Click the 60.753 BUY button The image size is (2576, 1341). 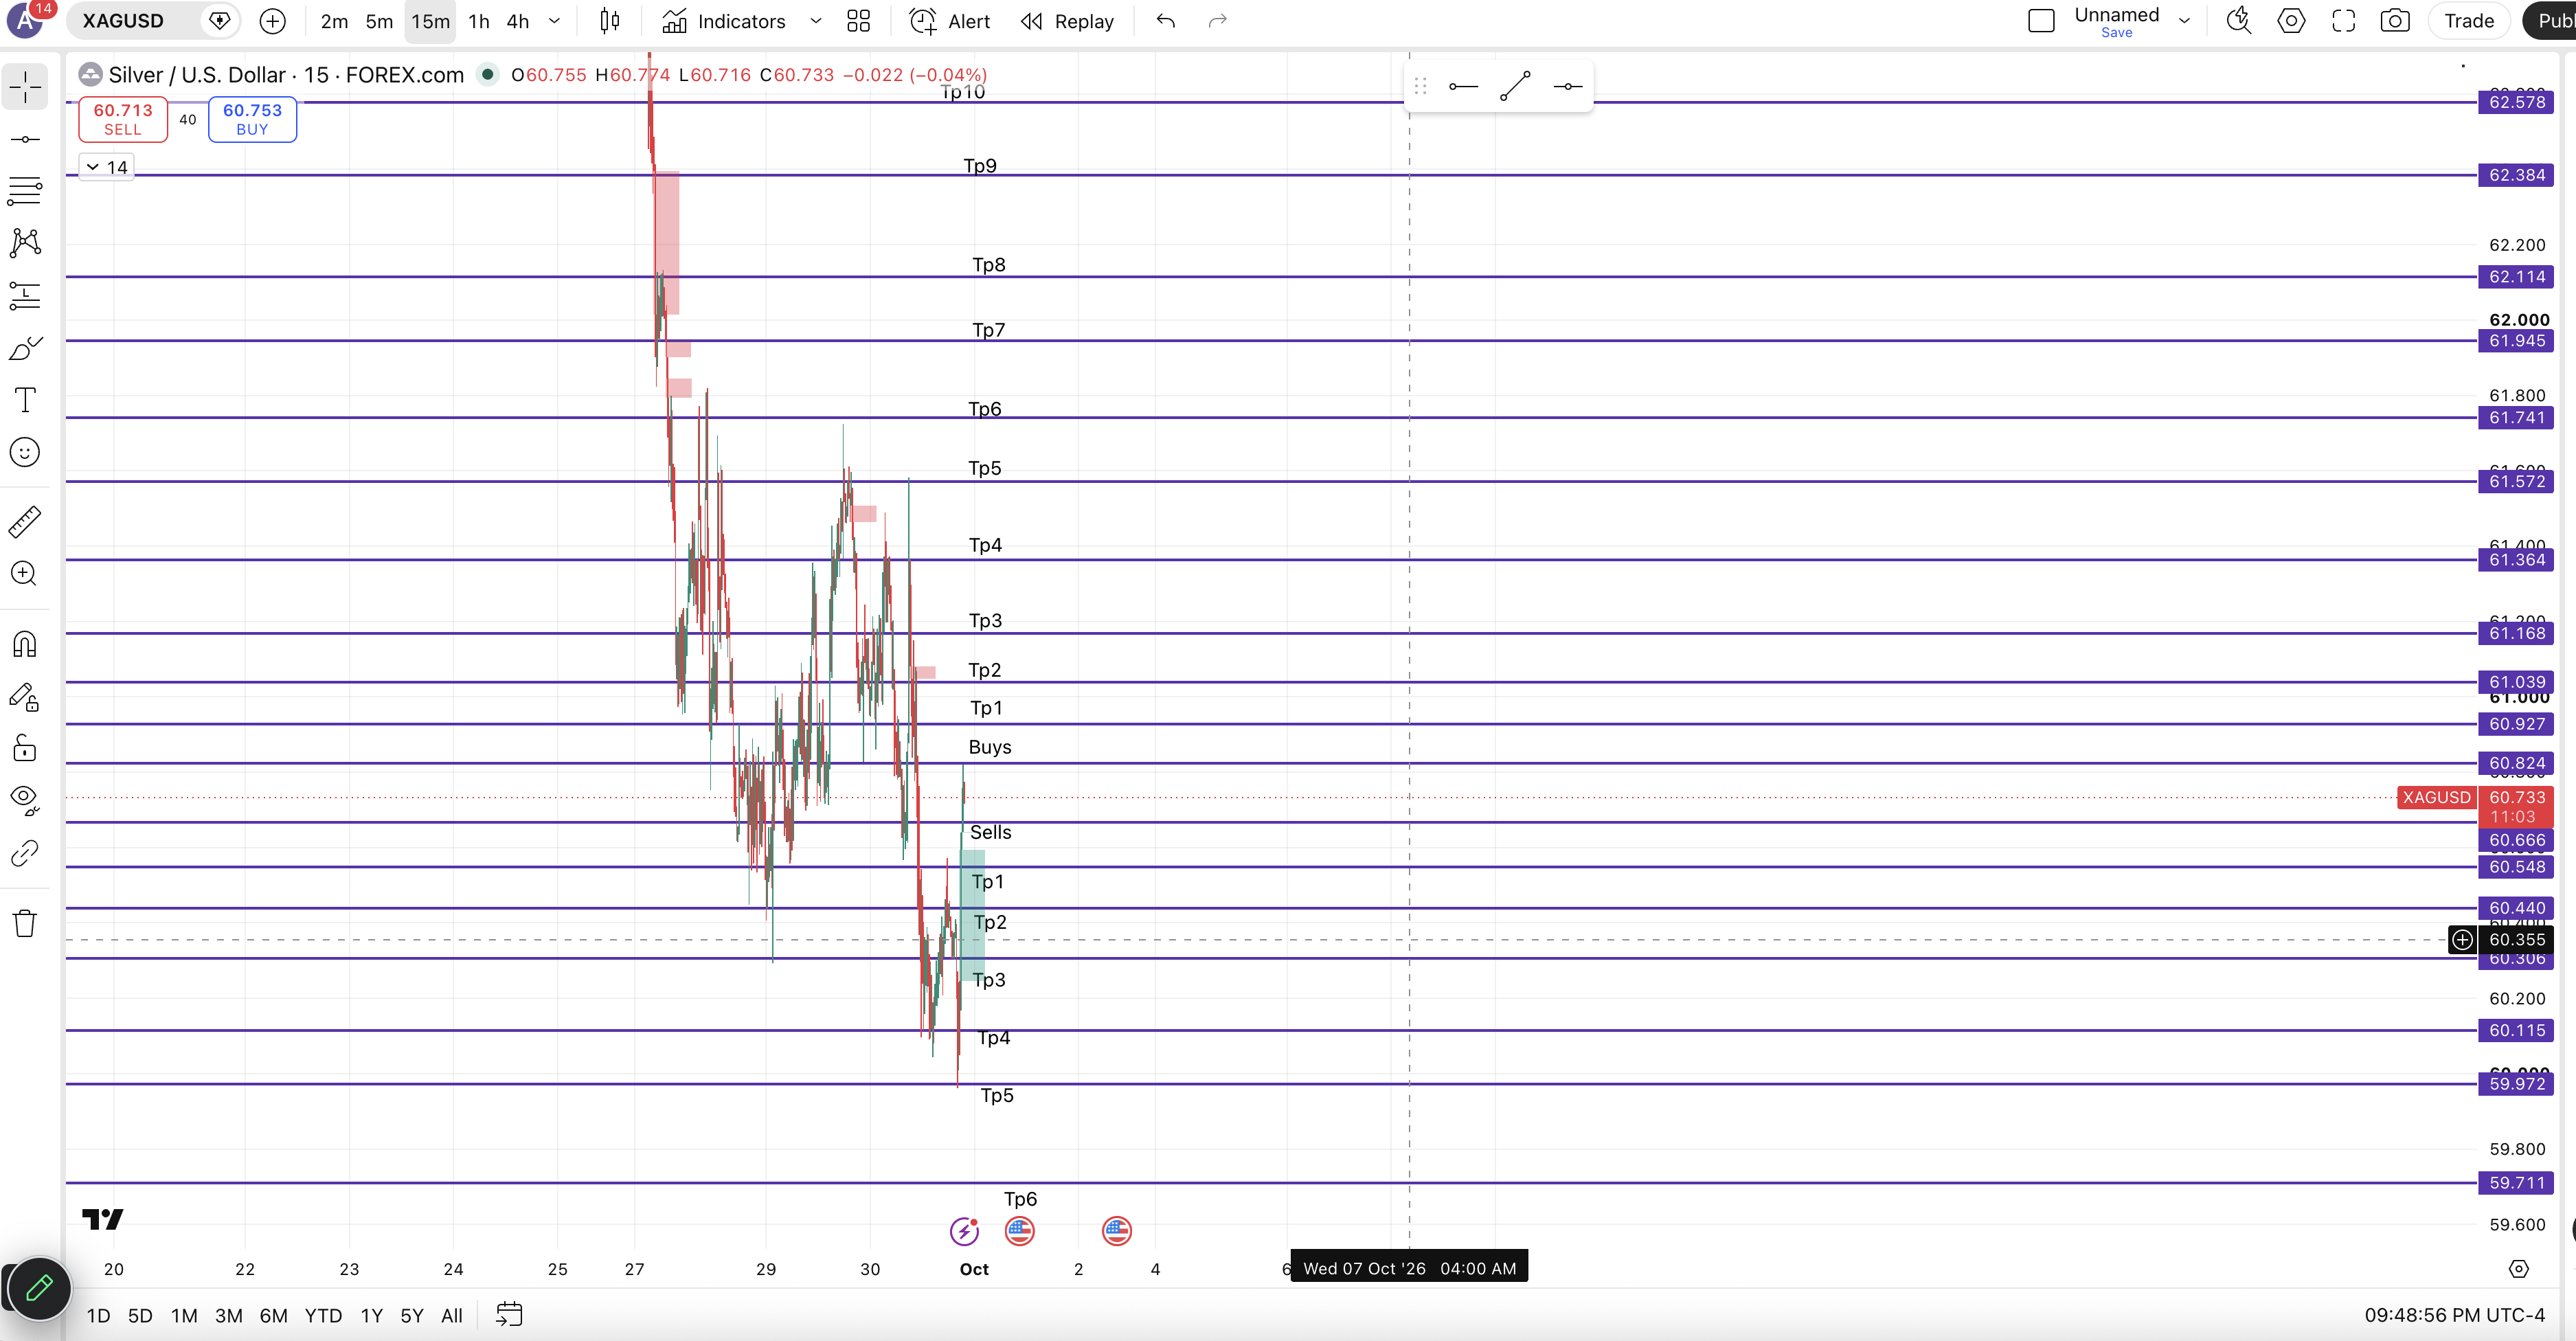tap(252, 119)
